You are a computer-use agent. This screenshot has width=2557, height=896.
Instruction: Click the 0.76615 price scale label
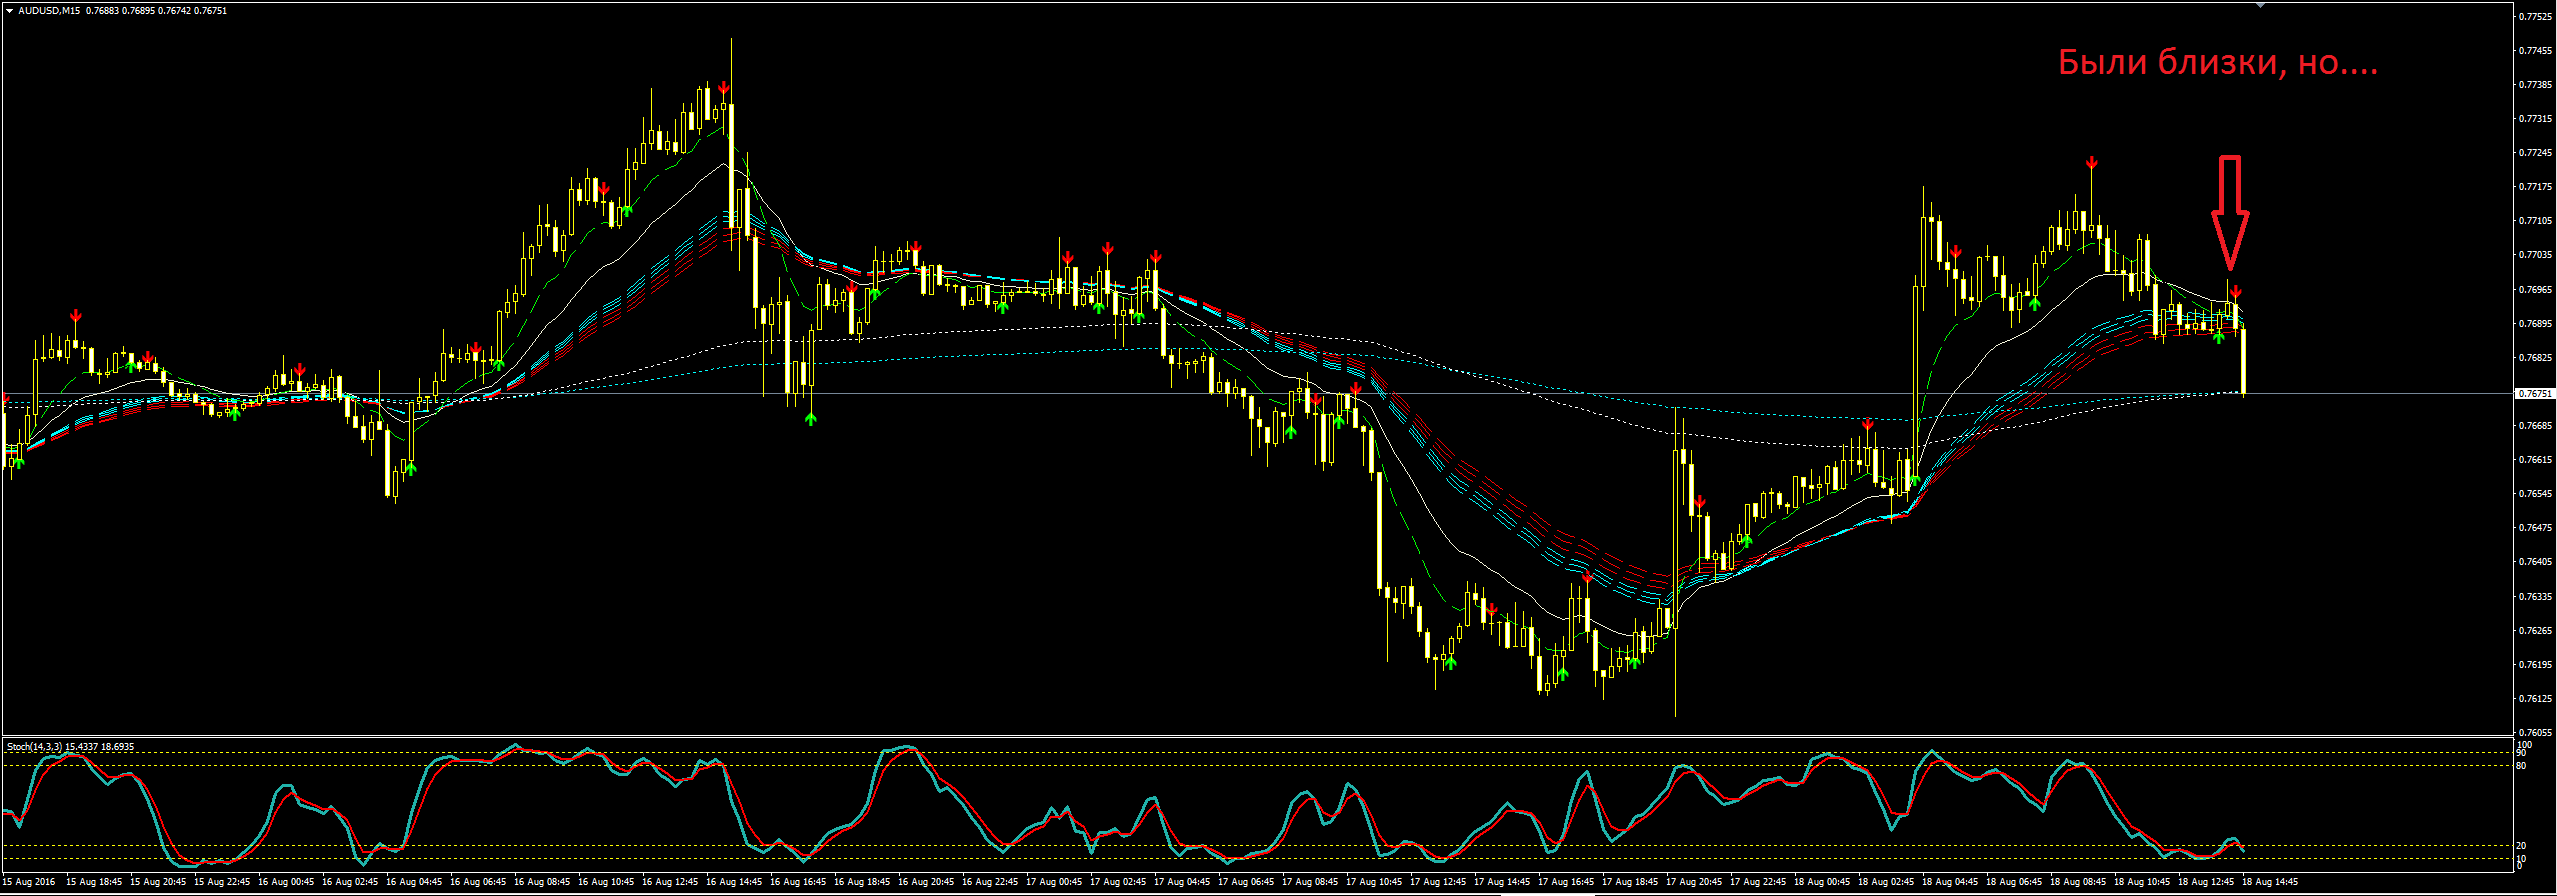pyautogui.click(x=2535, y=459)
